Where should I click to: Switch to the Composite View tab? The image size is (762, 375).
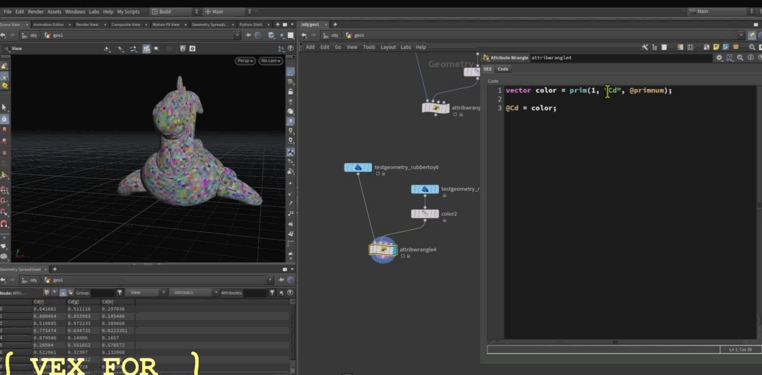pyautogui.click(x=125, y=24)
